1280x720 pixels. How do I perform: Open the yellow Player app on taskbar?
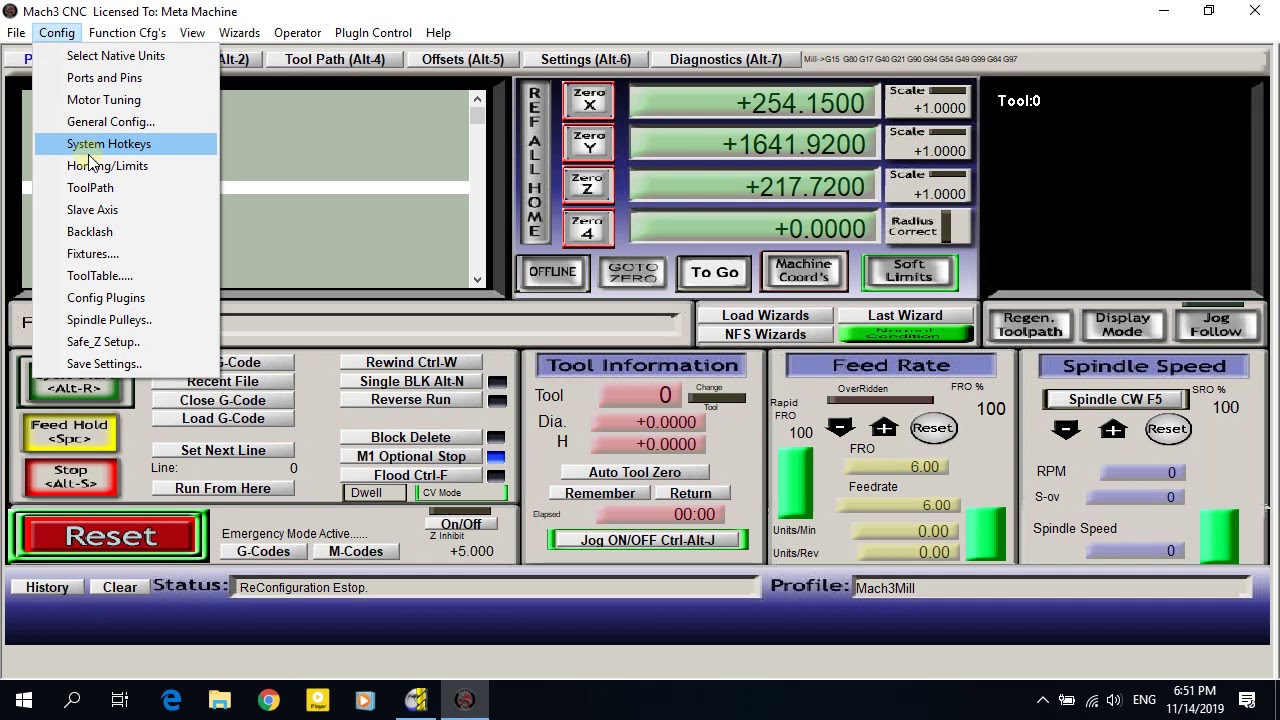tap(317, 700)
